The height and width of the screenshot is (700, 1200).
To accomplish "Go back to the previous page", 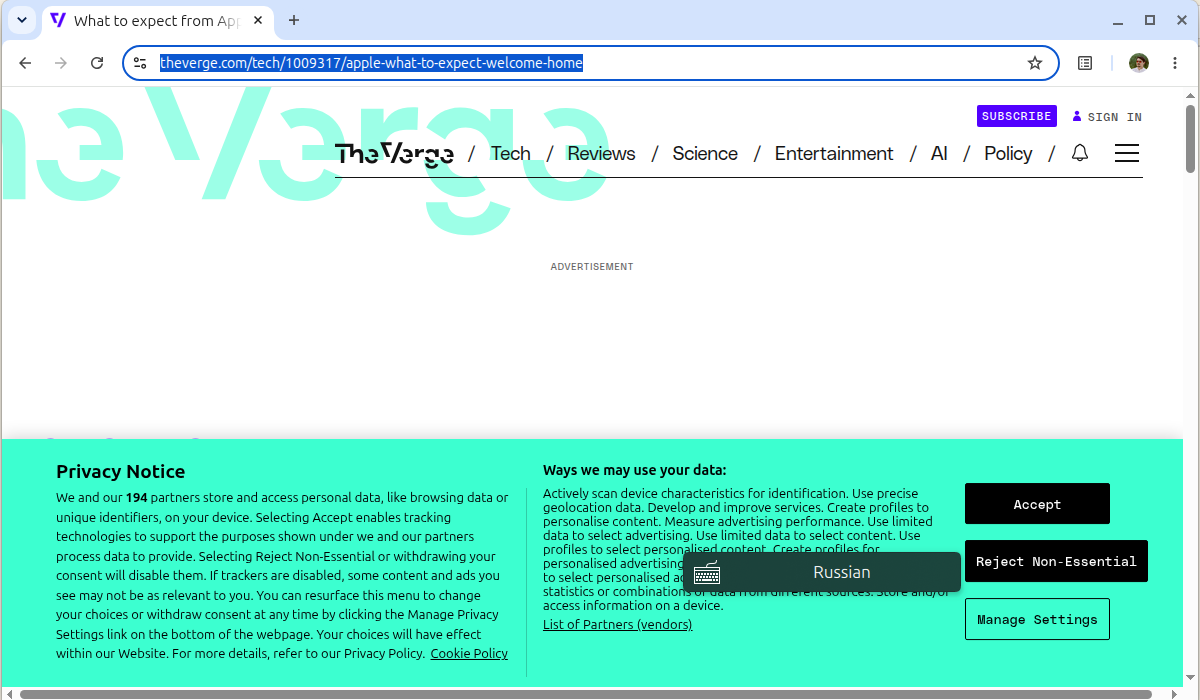I will pos(25,63).
